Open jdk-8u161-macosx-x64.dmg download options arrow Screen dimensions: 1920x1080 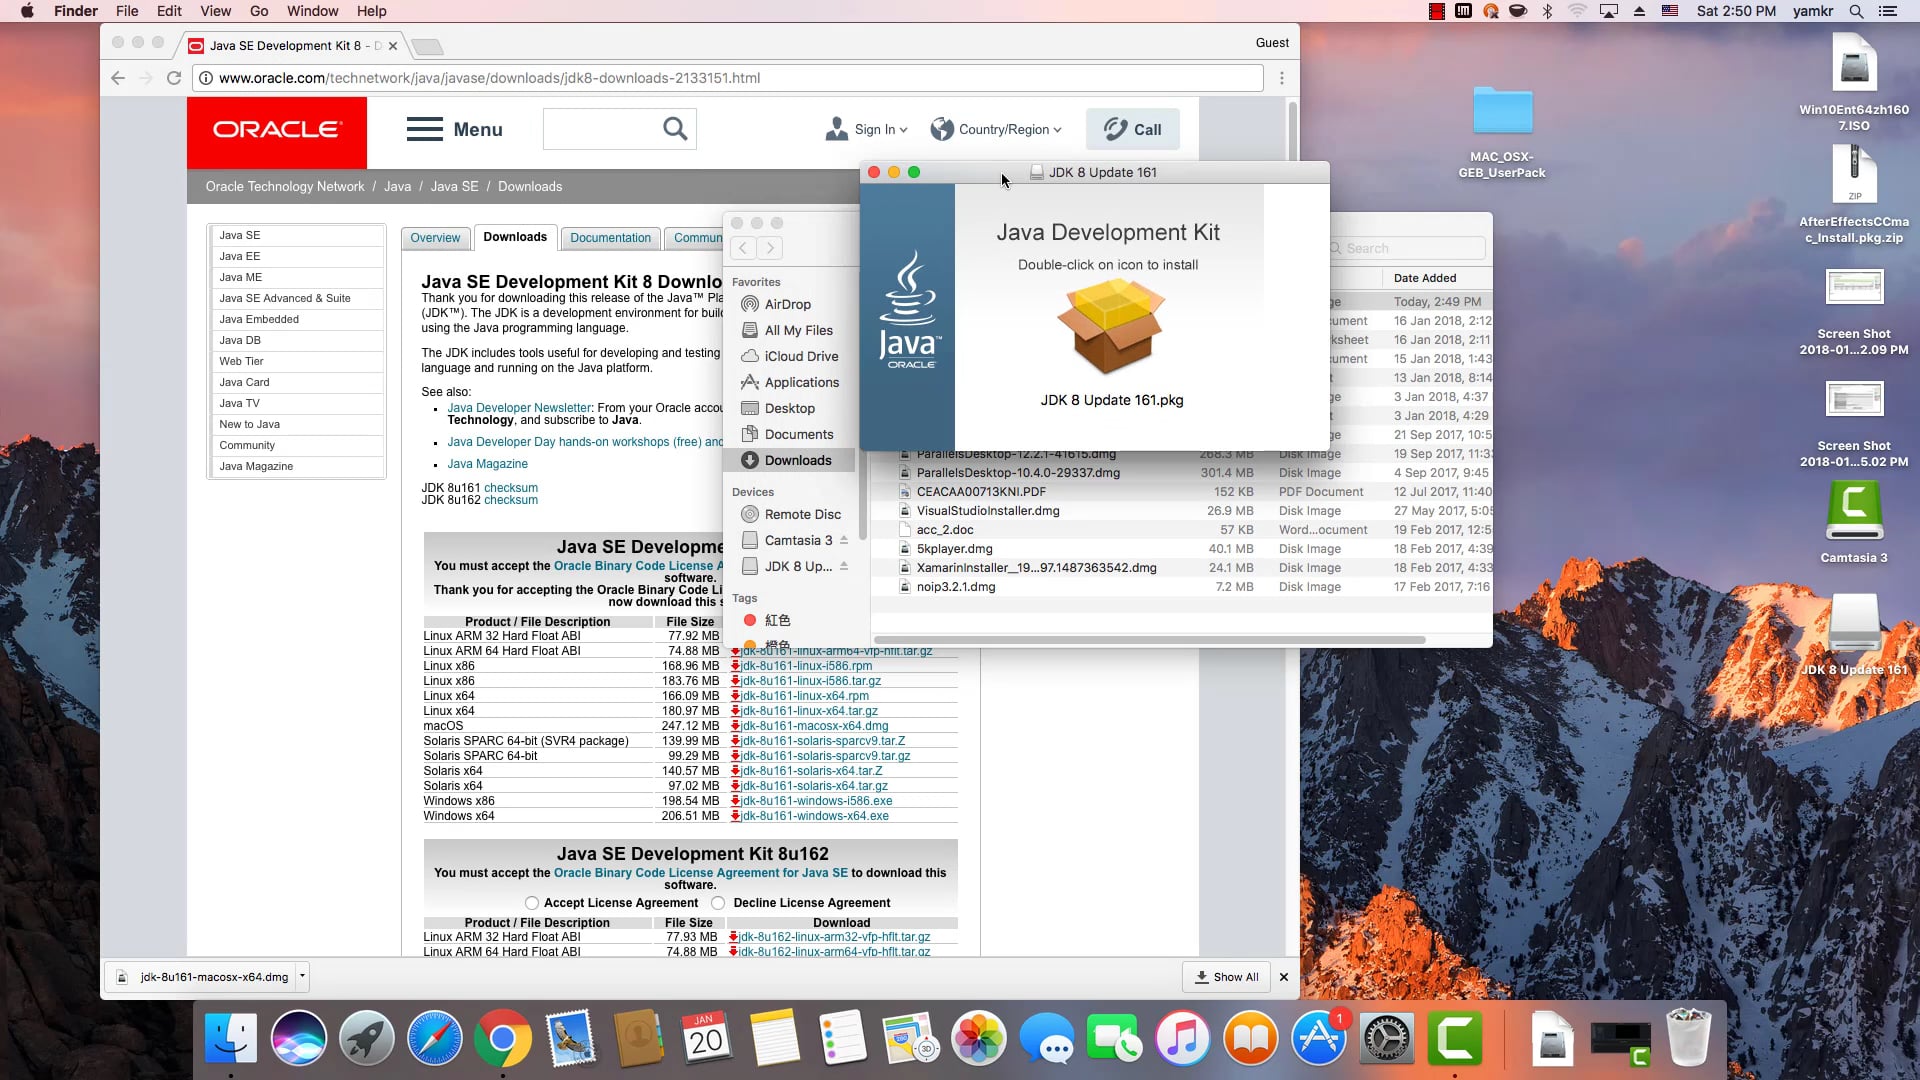[302, 977]
